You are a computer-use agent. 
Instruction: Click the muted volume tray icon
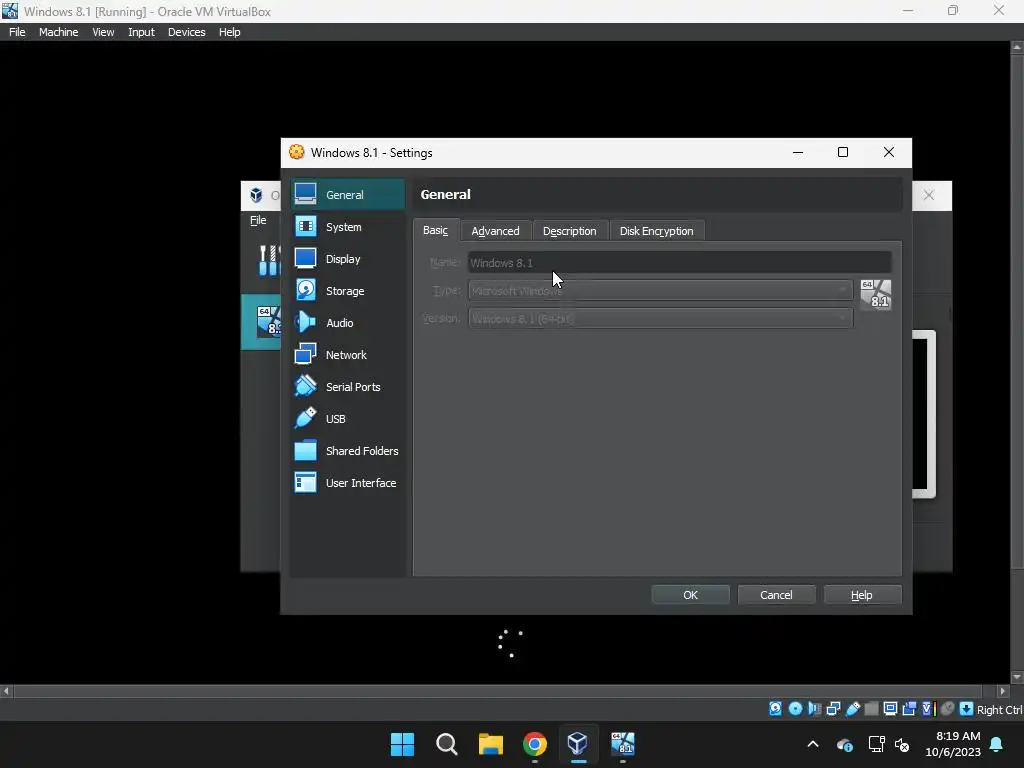(x=902, y=744)
